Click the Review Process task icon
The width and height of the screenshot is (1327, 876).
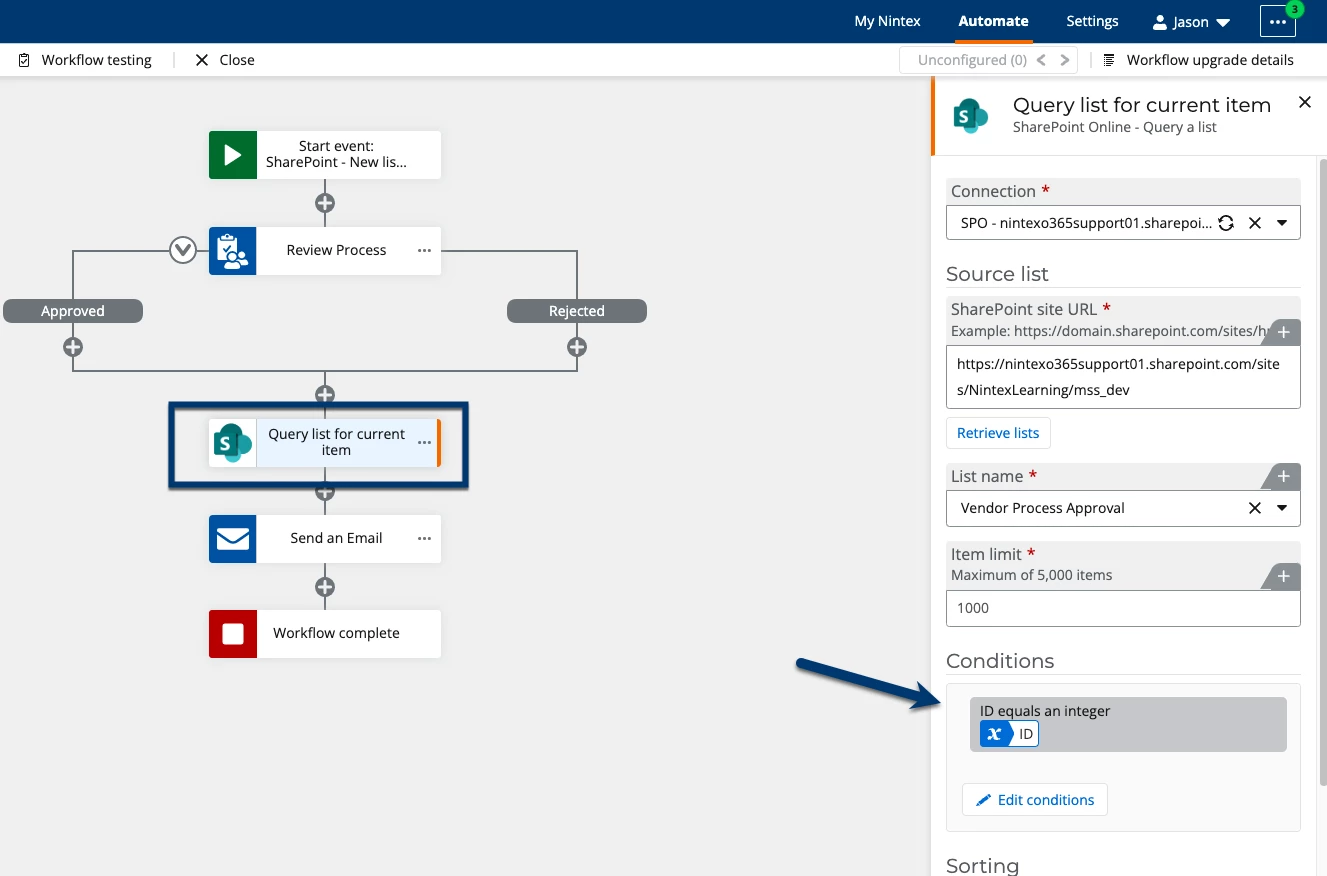click(233, 251)
